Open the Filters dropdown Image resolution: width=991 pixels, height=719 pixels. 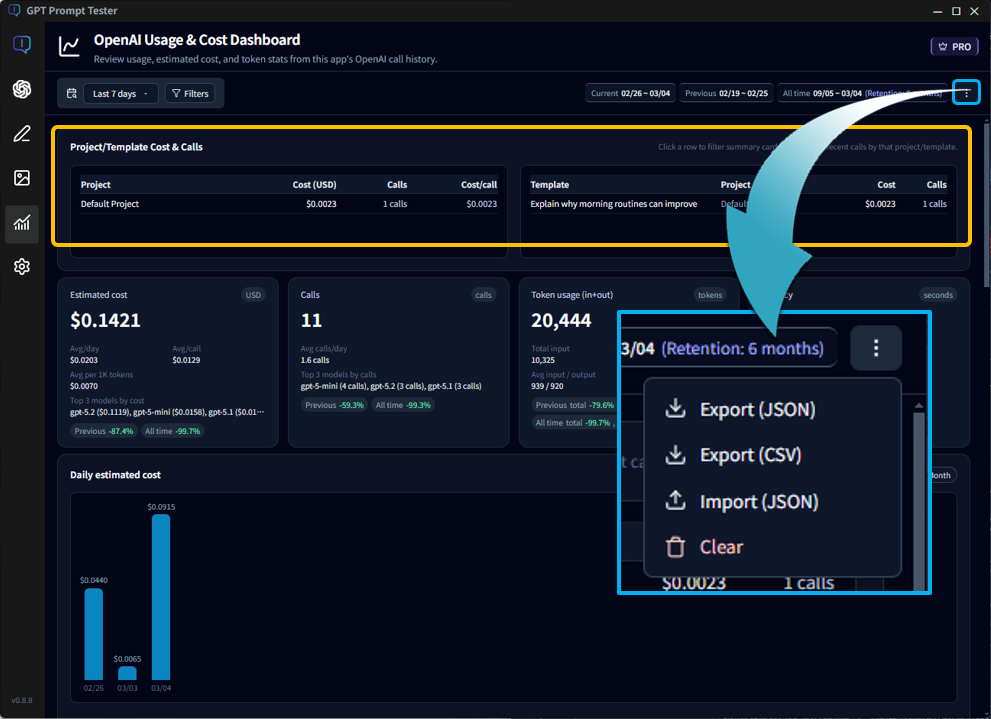[192, 92]
